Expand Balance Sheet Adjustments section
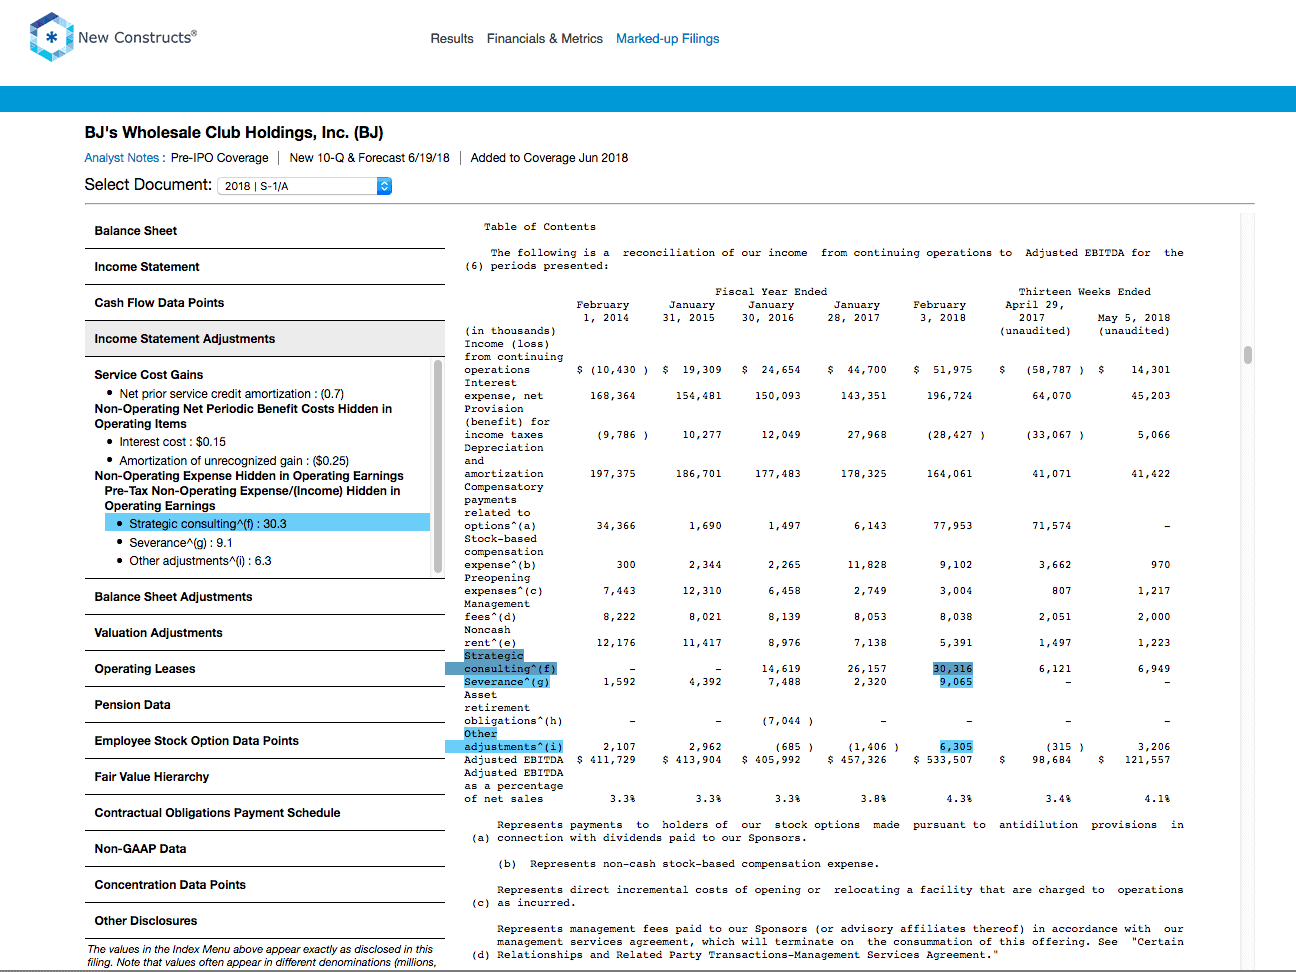This screenshot has width=1296, height=972. tap(265, 597)
